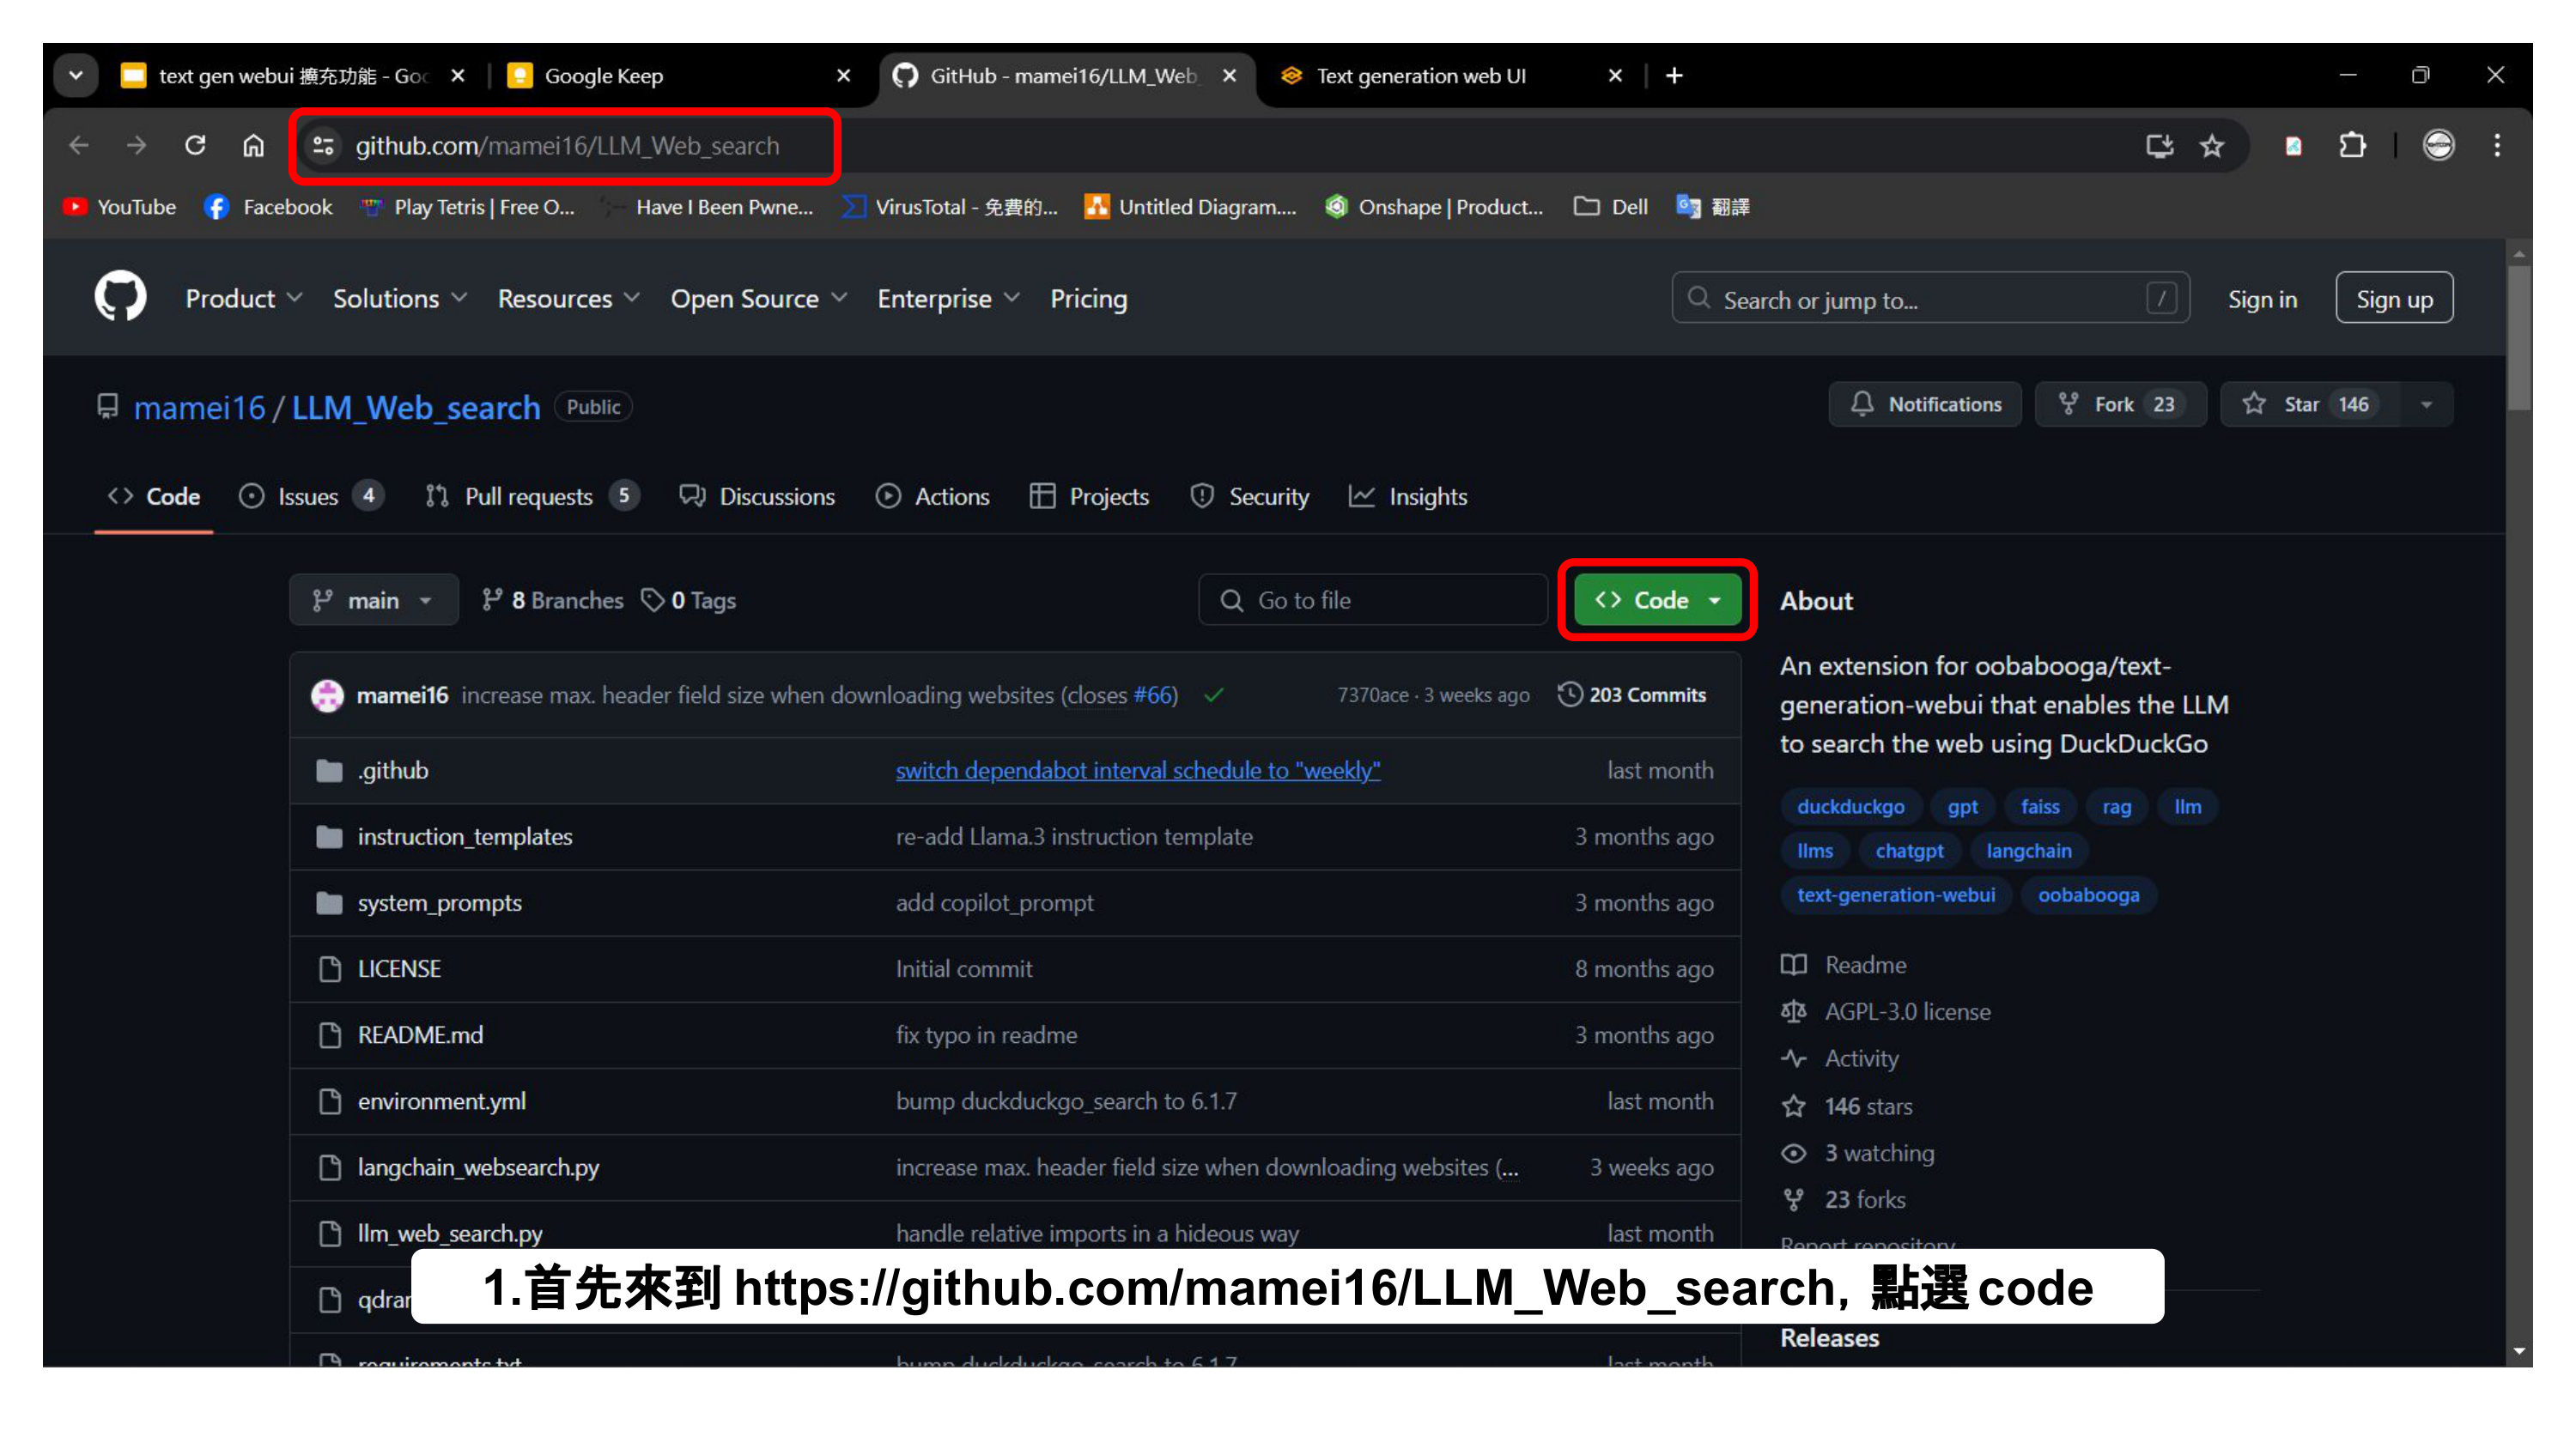The width and height of the screenshot is (2576, 1449).
Task: Open the tab search dropdown arrow
Action: 76,76
